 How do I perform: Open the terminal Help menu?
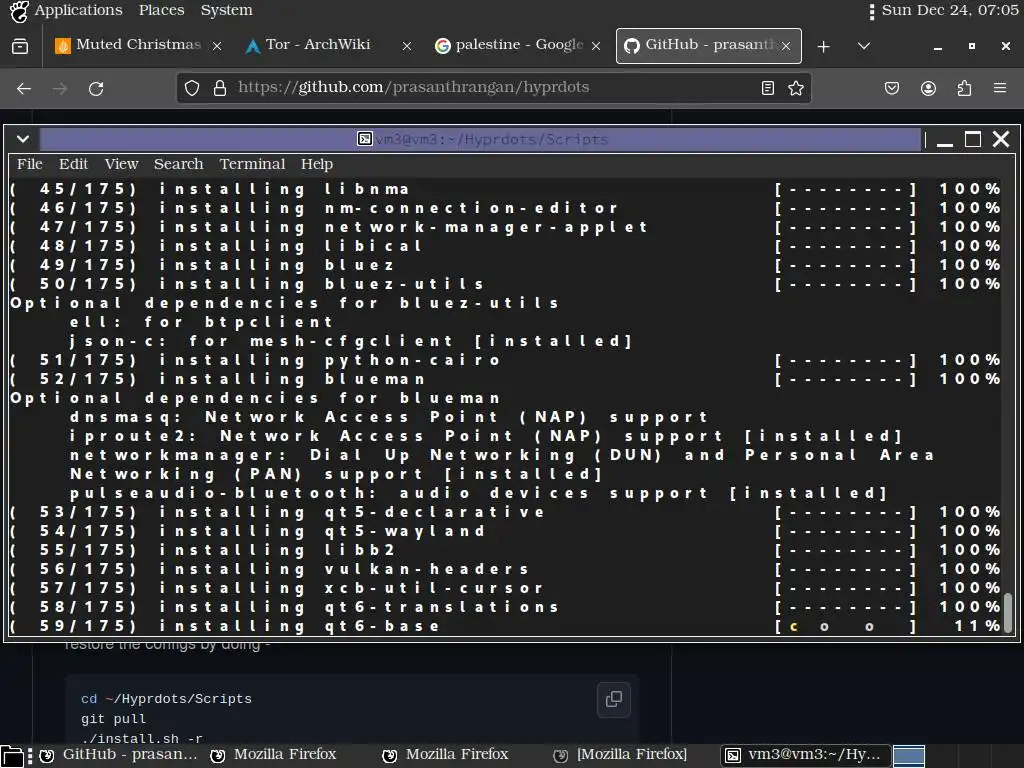[x=317, y=164]
